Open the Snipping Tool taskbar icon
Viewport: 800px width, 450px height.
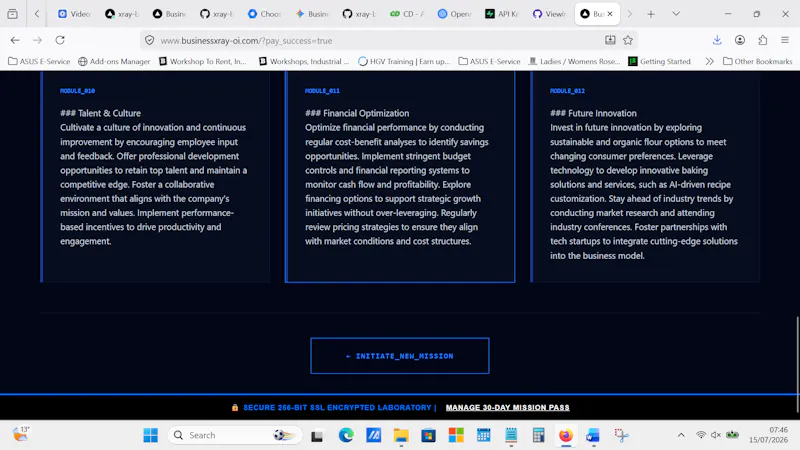(621, 435)
